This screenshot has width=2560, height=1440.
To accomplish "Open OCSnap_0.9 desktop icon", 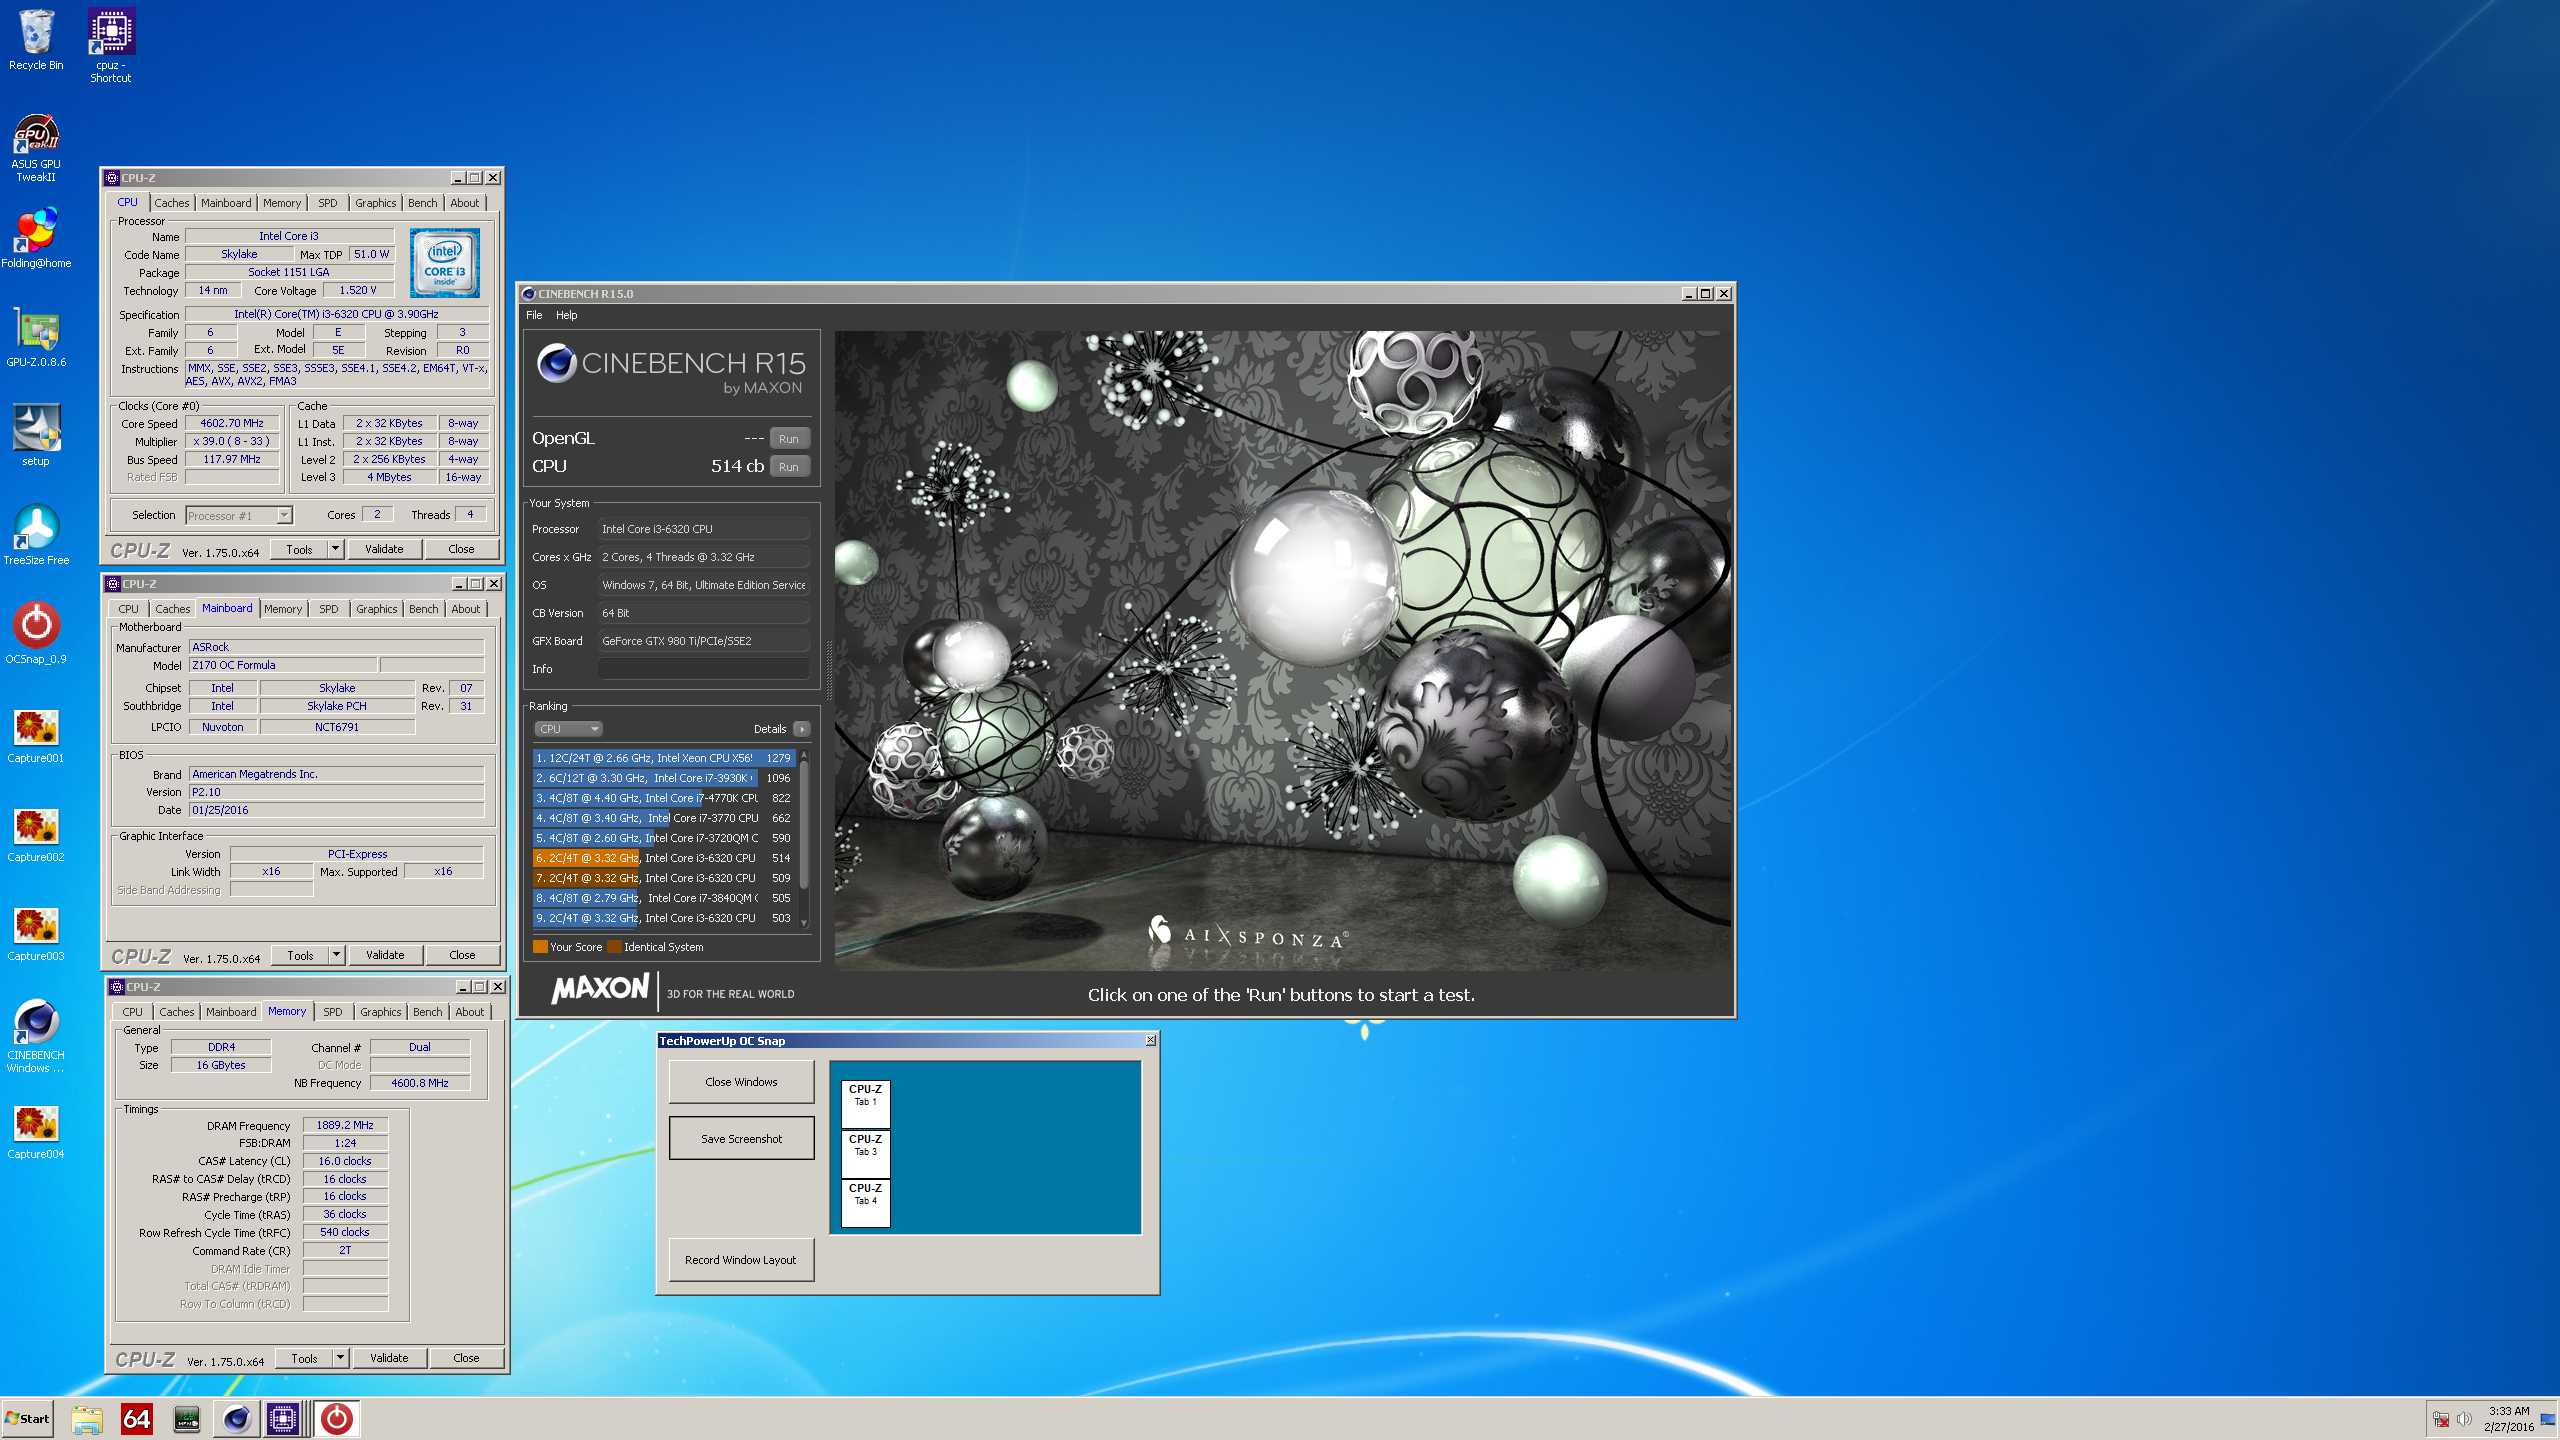I will click(x=36, y=633).
